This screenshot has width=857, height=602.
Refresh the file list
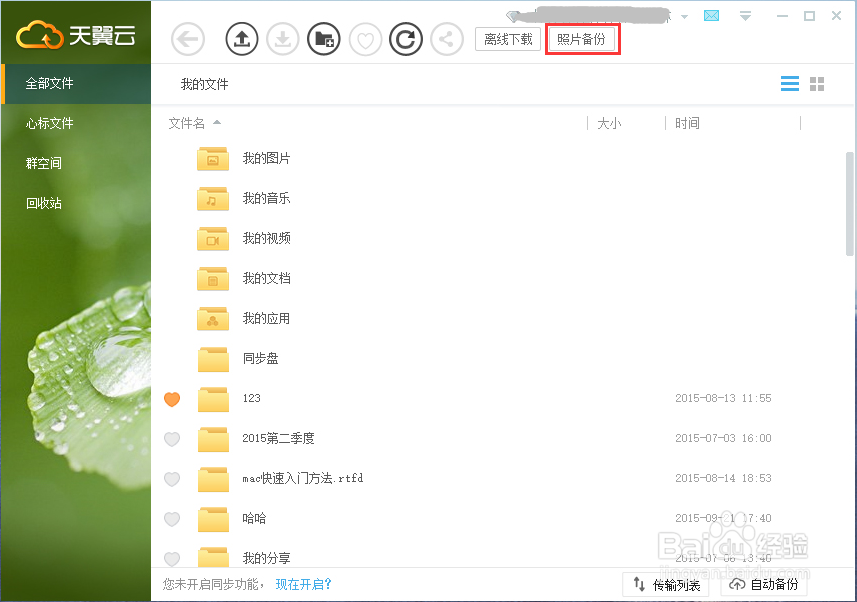[x=406, y=39]
